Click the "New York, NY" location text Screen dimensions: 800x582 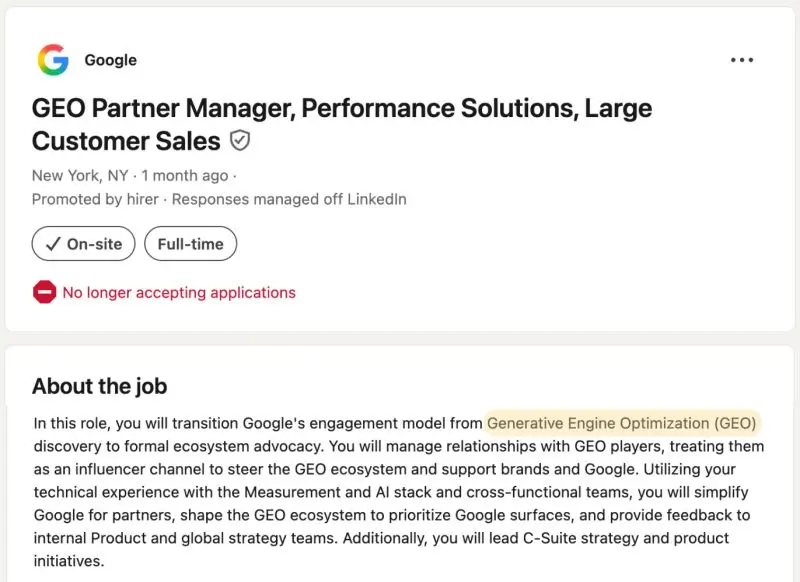[x=80, y=175]
